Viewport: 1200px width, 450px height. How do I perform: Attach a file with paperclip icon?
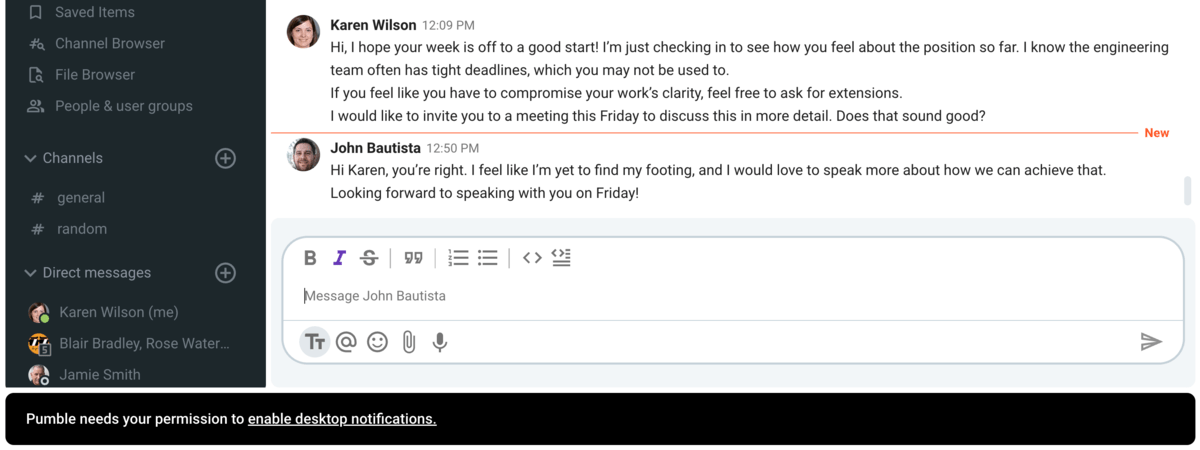point(408,342)
